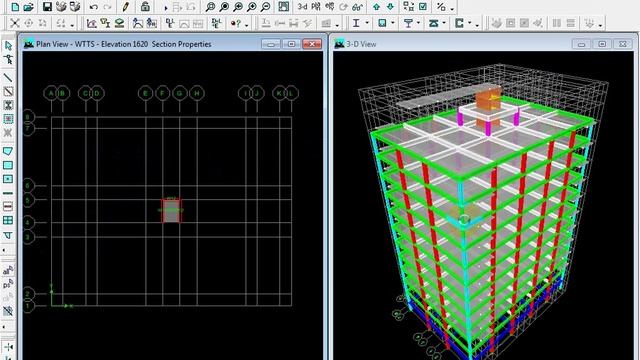640x360 pixels.
Task: Choose draw rectangular areas tool
Action: pyautogui.click(x=8, y=165)
